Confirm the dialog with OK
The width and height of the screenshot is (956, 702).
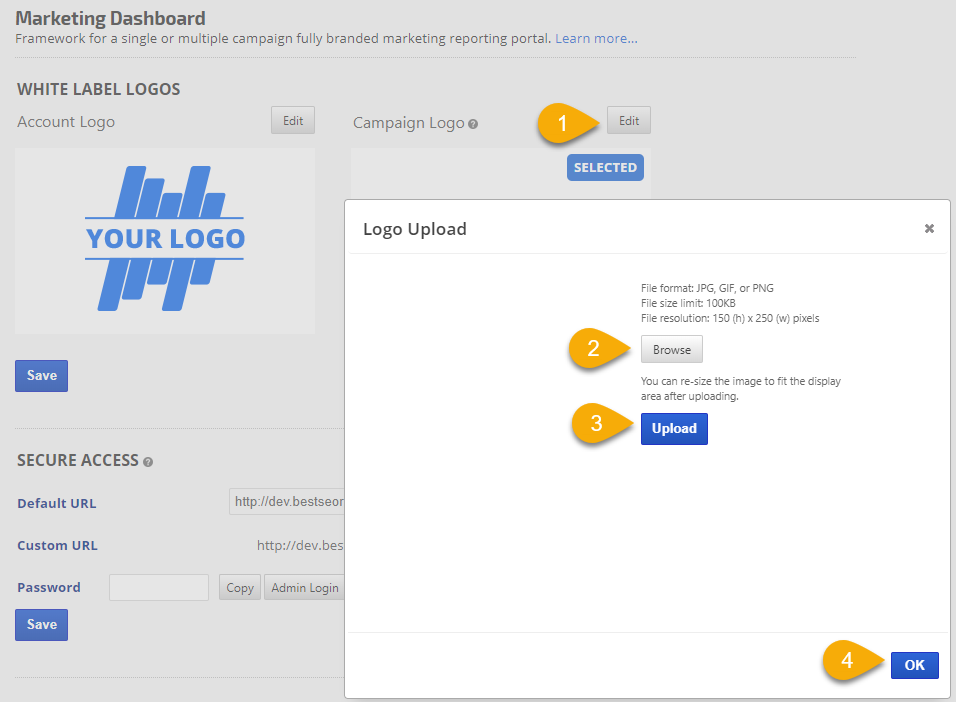[914, 665]
